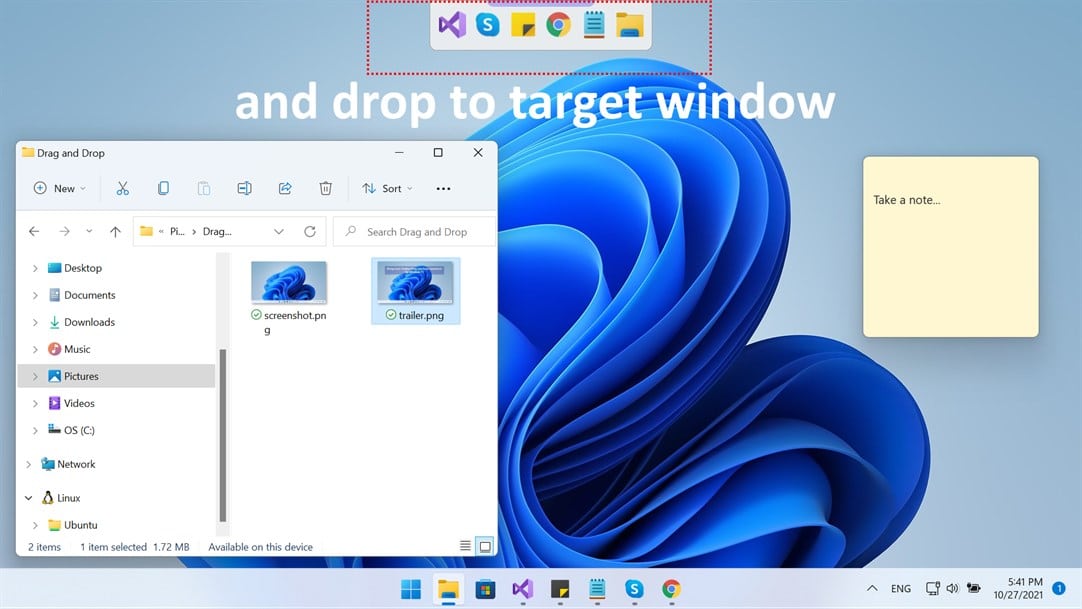
Task: Switch to large thumbnails view toggle
Action: point(485,545)
